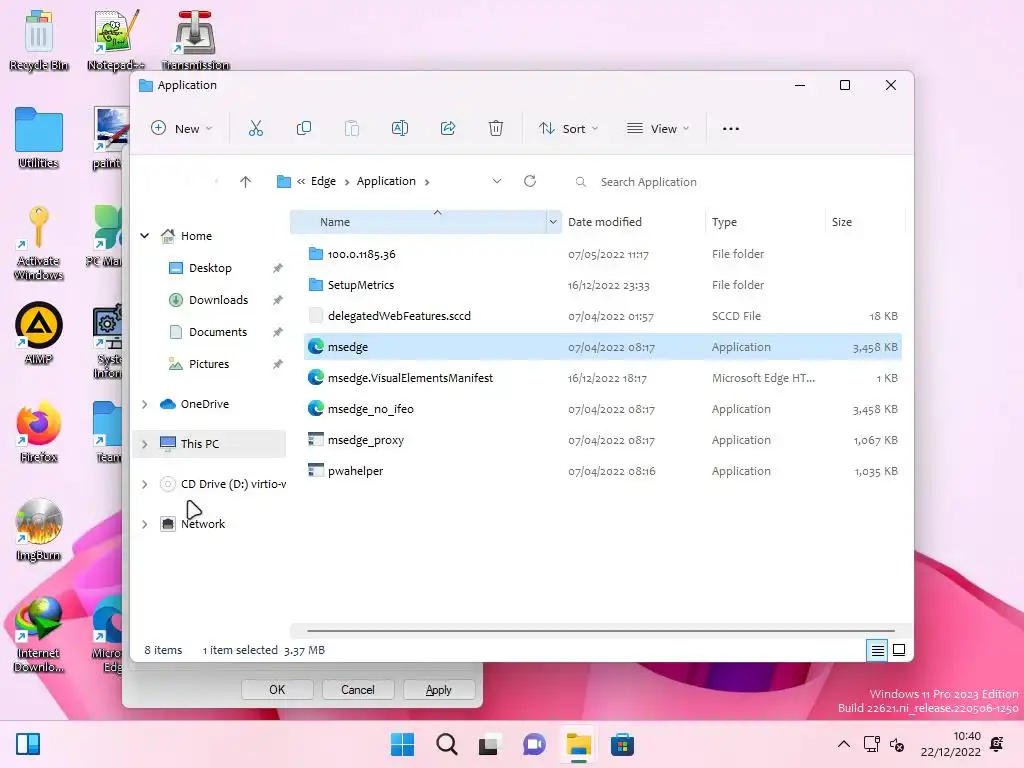Sort by the Size column header
1024x768 pixels.
[865, 222]
